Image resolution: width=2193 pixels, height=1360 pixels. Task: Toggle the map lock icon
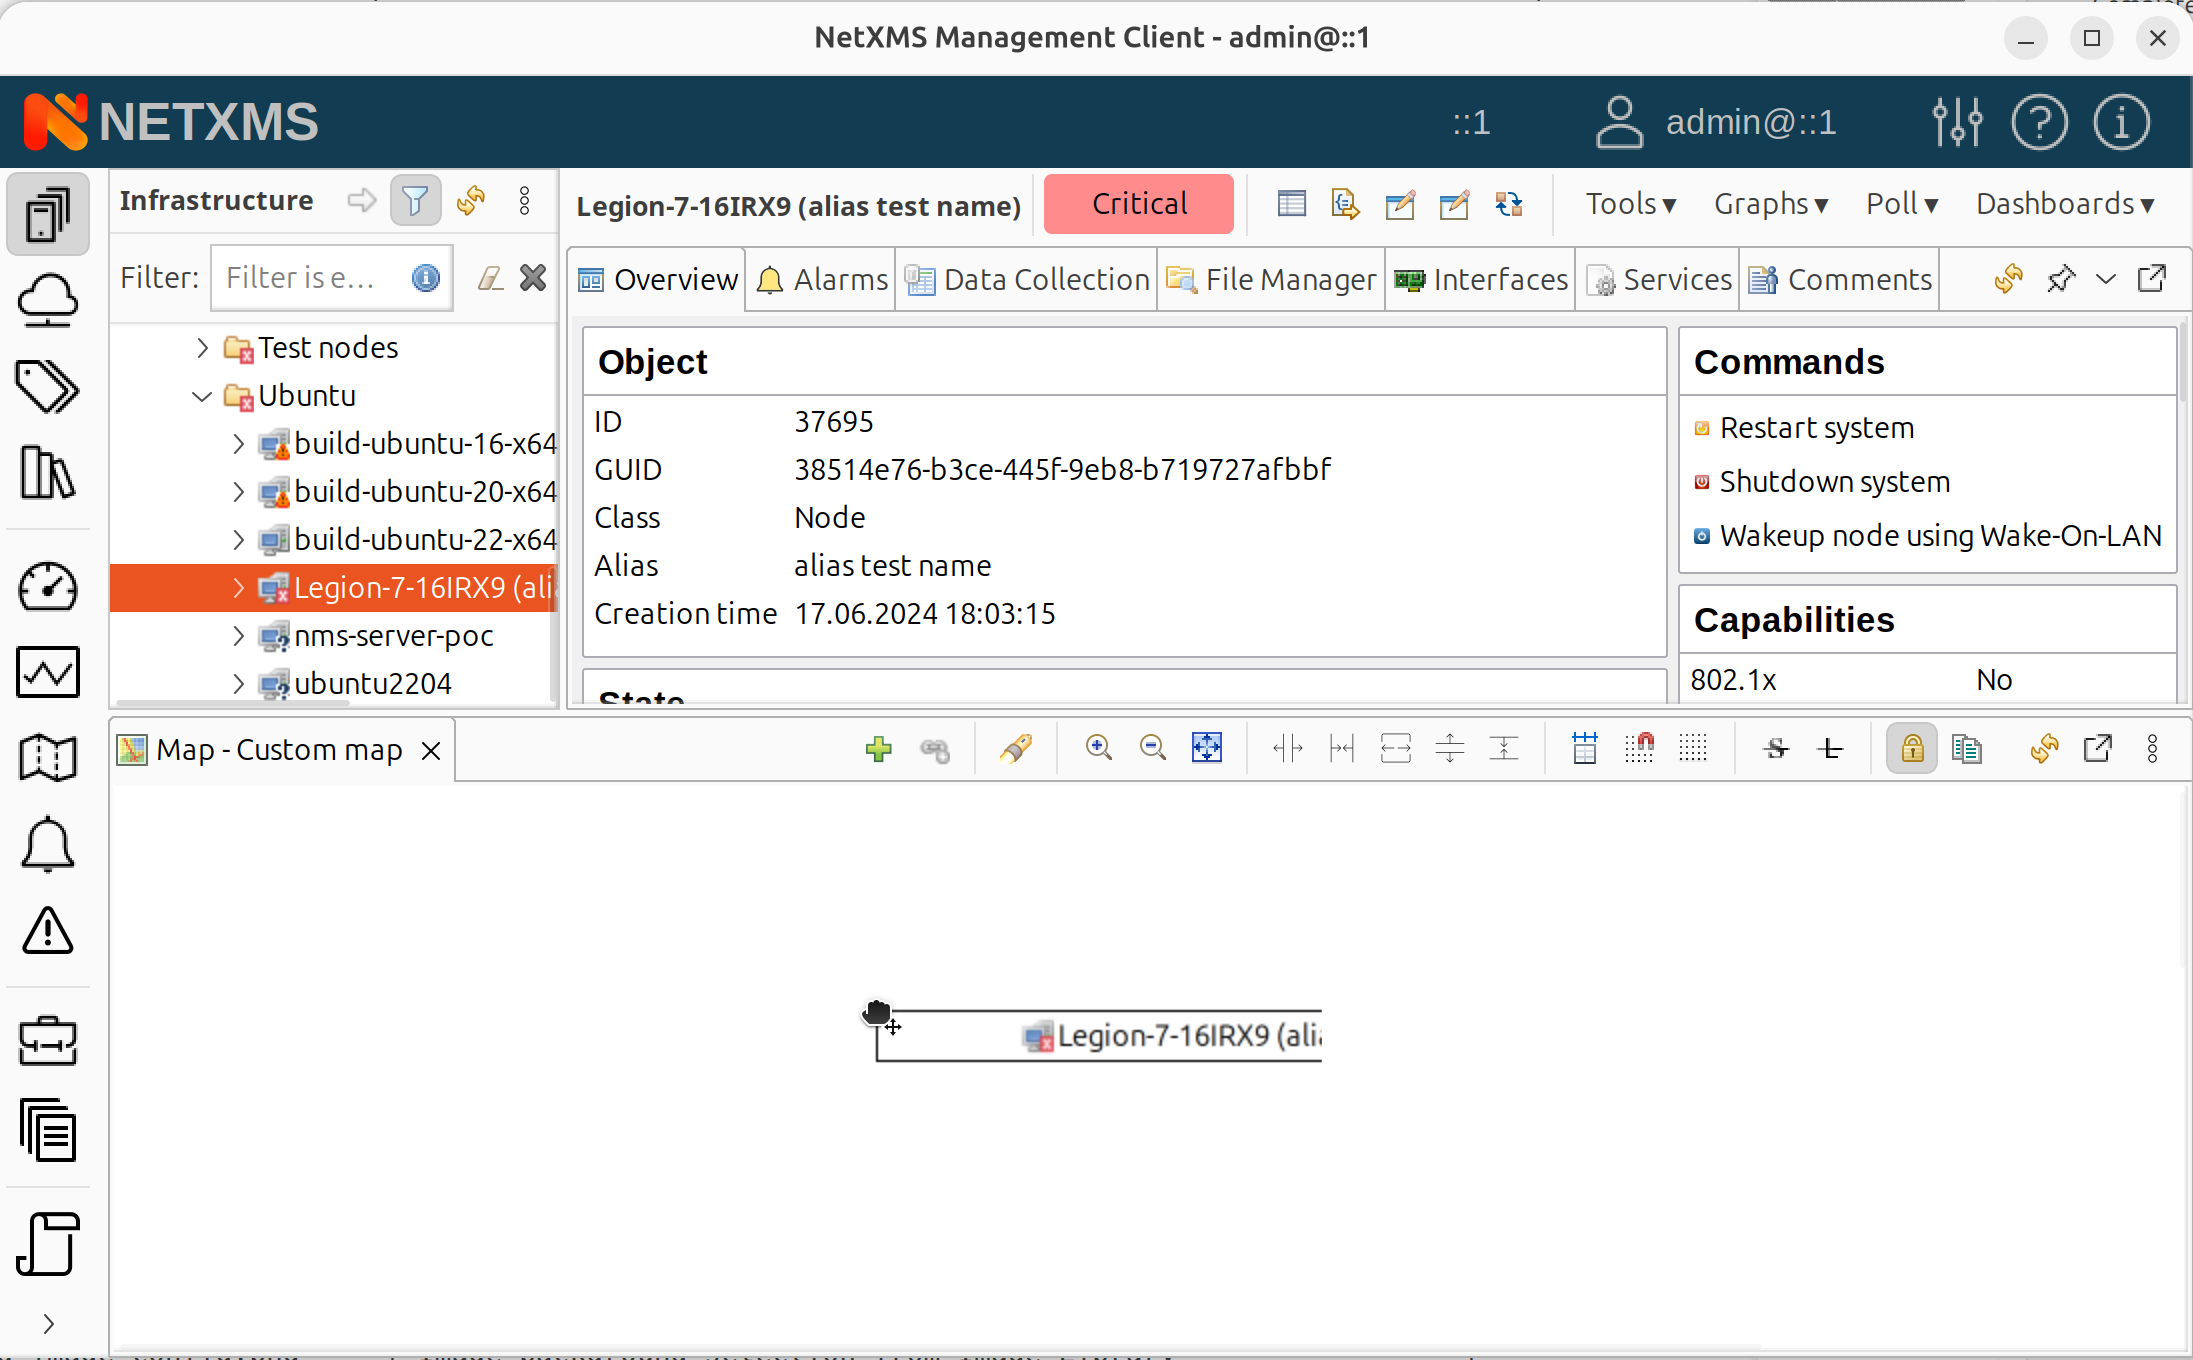[1911, 749]
